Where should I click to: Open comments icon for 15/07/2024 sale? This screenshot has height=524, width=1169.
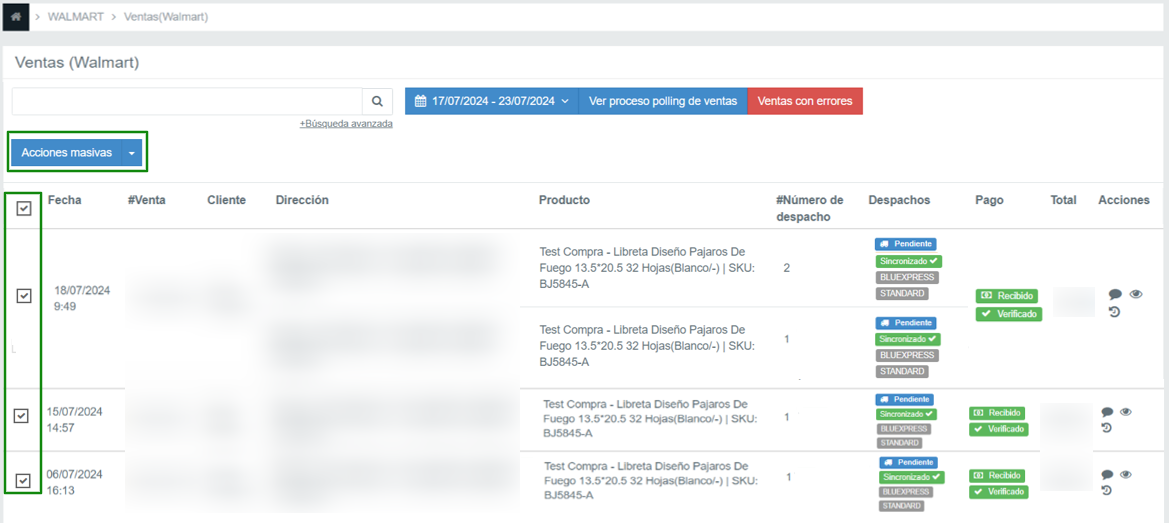click(x=1107, y=411)
